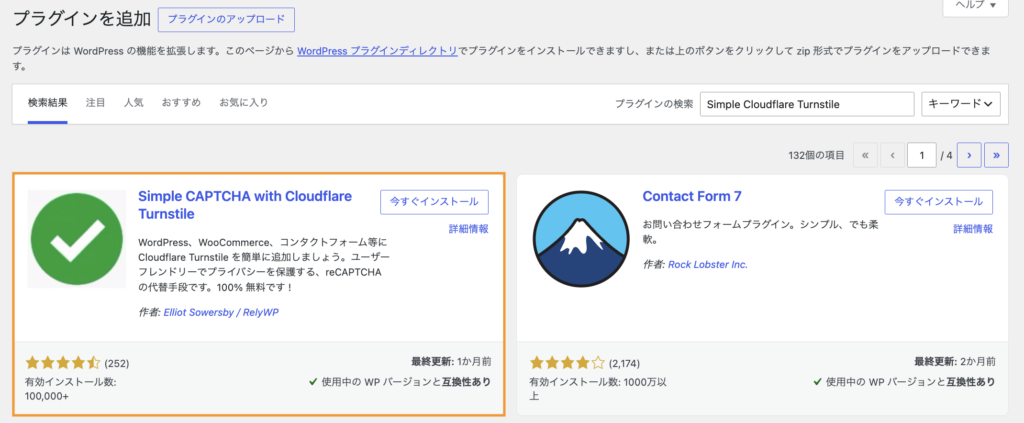Open WordPress プラグインディレクトリ link
The height and width of the screenshot is (423, 1024).
point(377,51)
